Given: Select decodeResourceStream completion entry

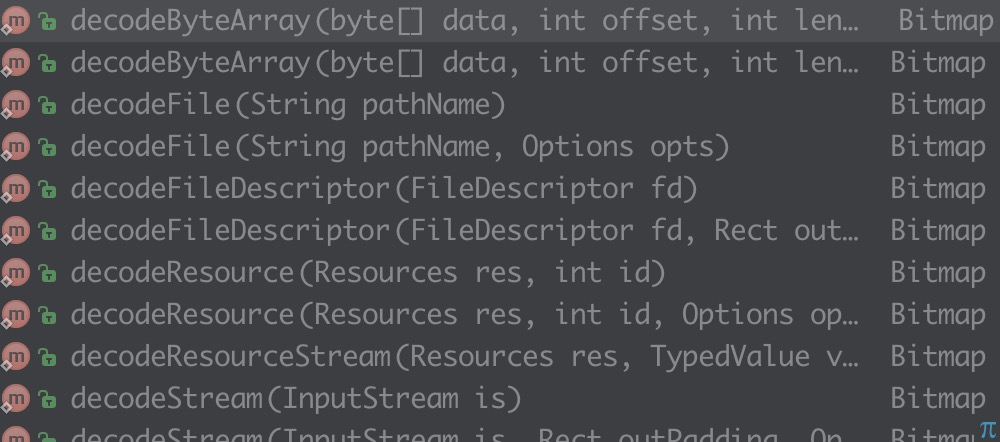Looking at the screenshot, I should click(464, 357).
